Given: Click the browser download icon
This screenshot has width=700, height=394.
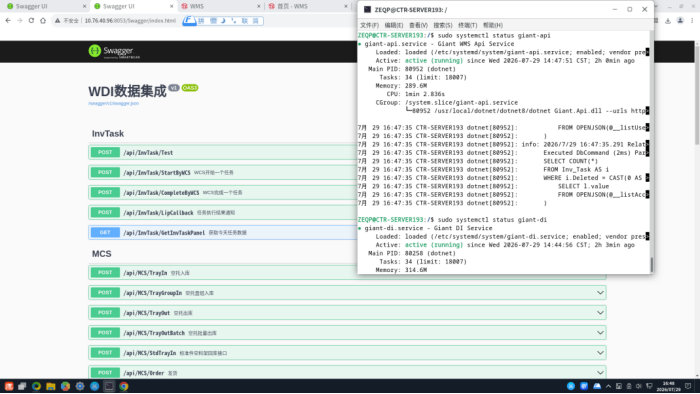Looking at the screenshot, I should coord(668,21).
